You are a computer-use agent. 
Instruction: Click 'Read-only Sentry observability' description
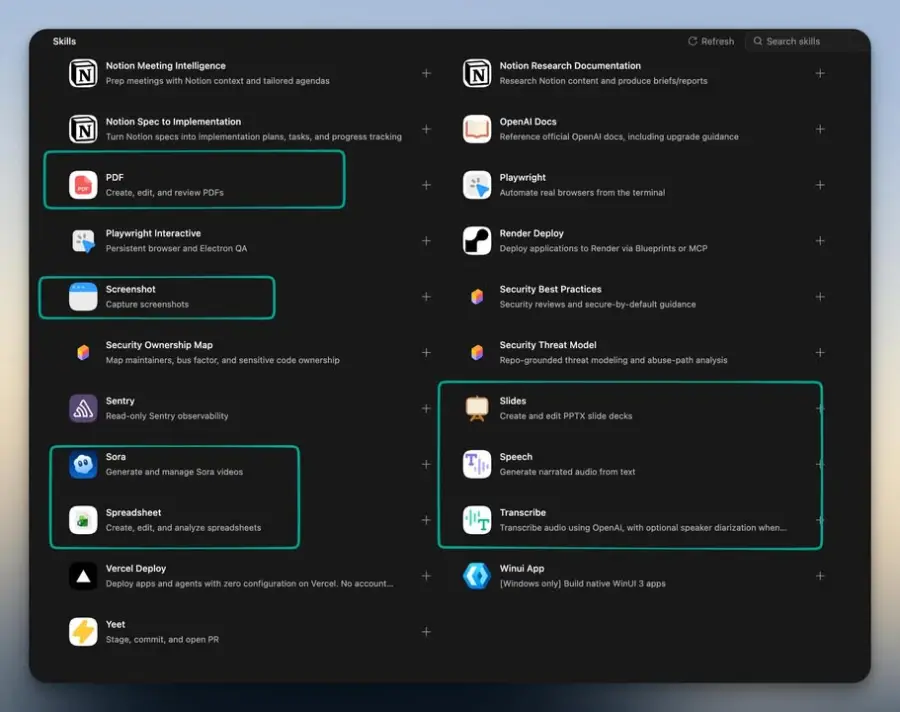166,416
